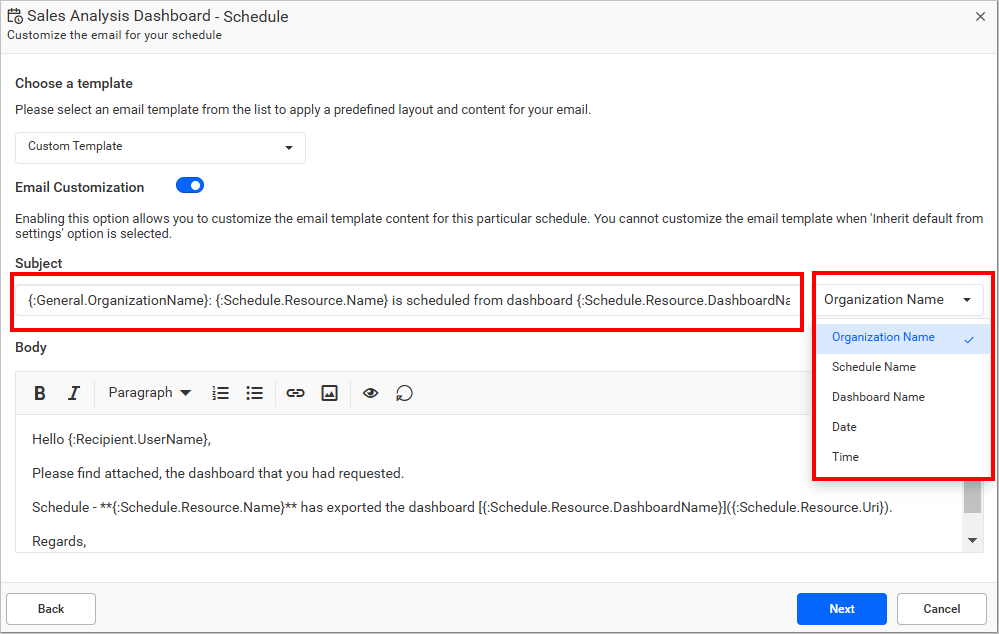
Task: Open the Custom Template dropdown
Action: tap(160, 147)
